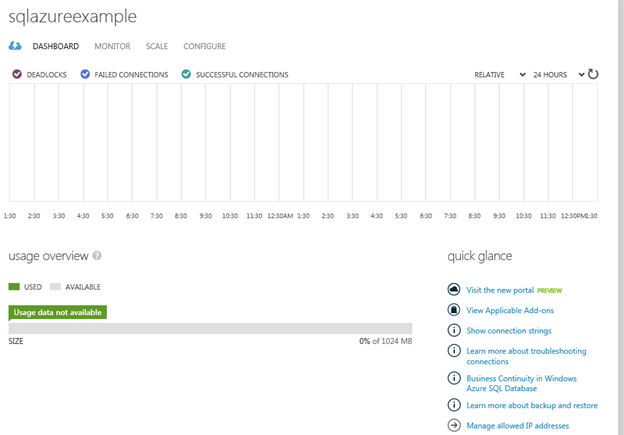This screenshot has width=624, height=435.
Task: Click info icon beside Business Continuity link
Action: pyautogui.click(x=454, y=378)
